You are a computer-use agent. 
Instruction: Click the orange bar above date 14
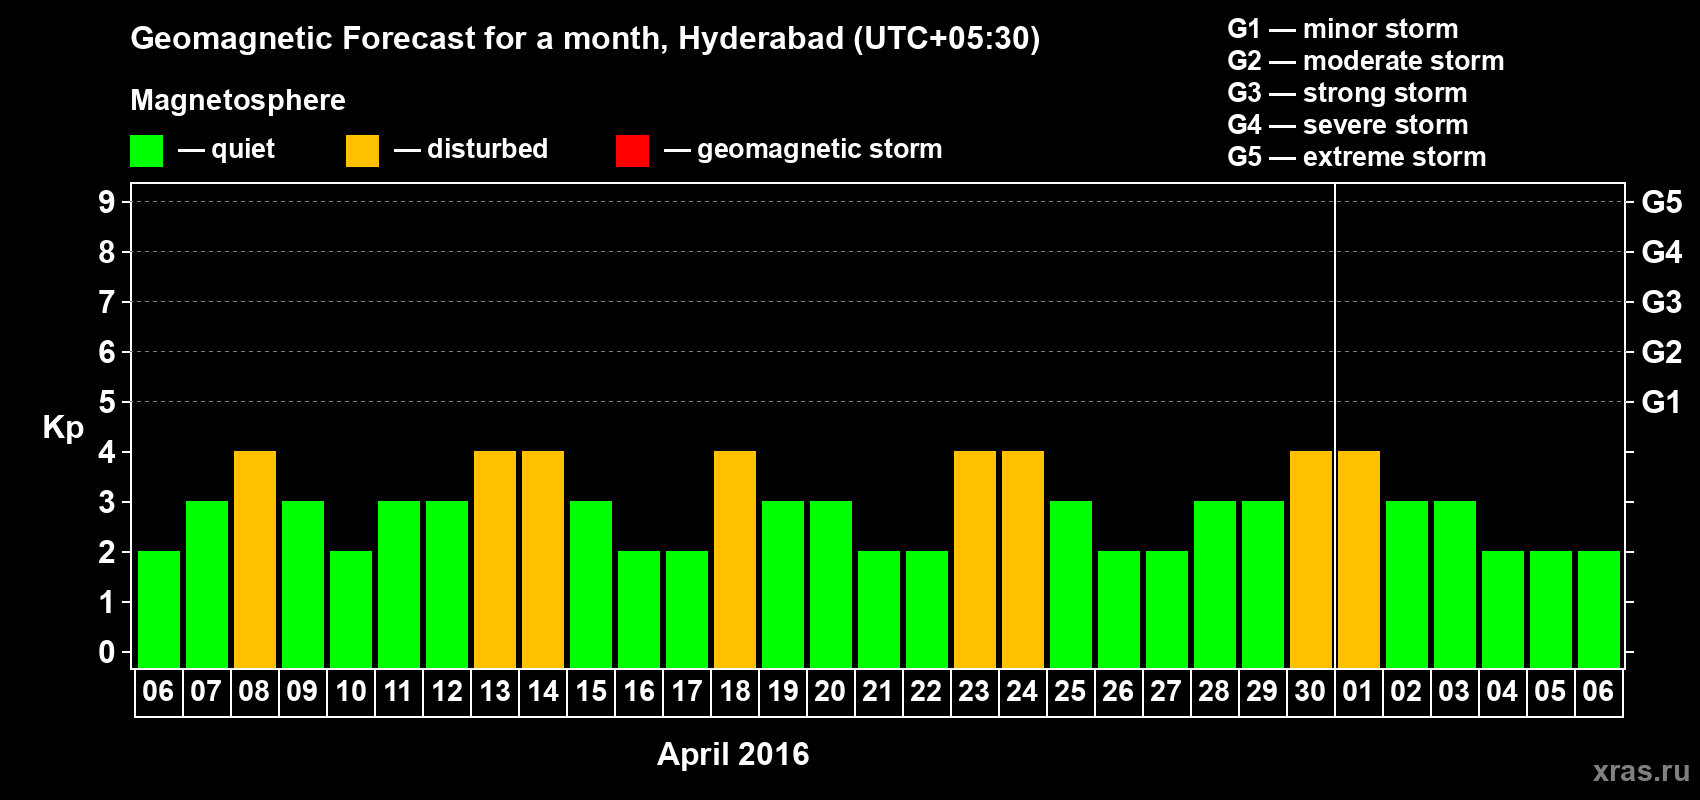point(543,560)
